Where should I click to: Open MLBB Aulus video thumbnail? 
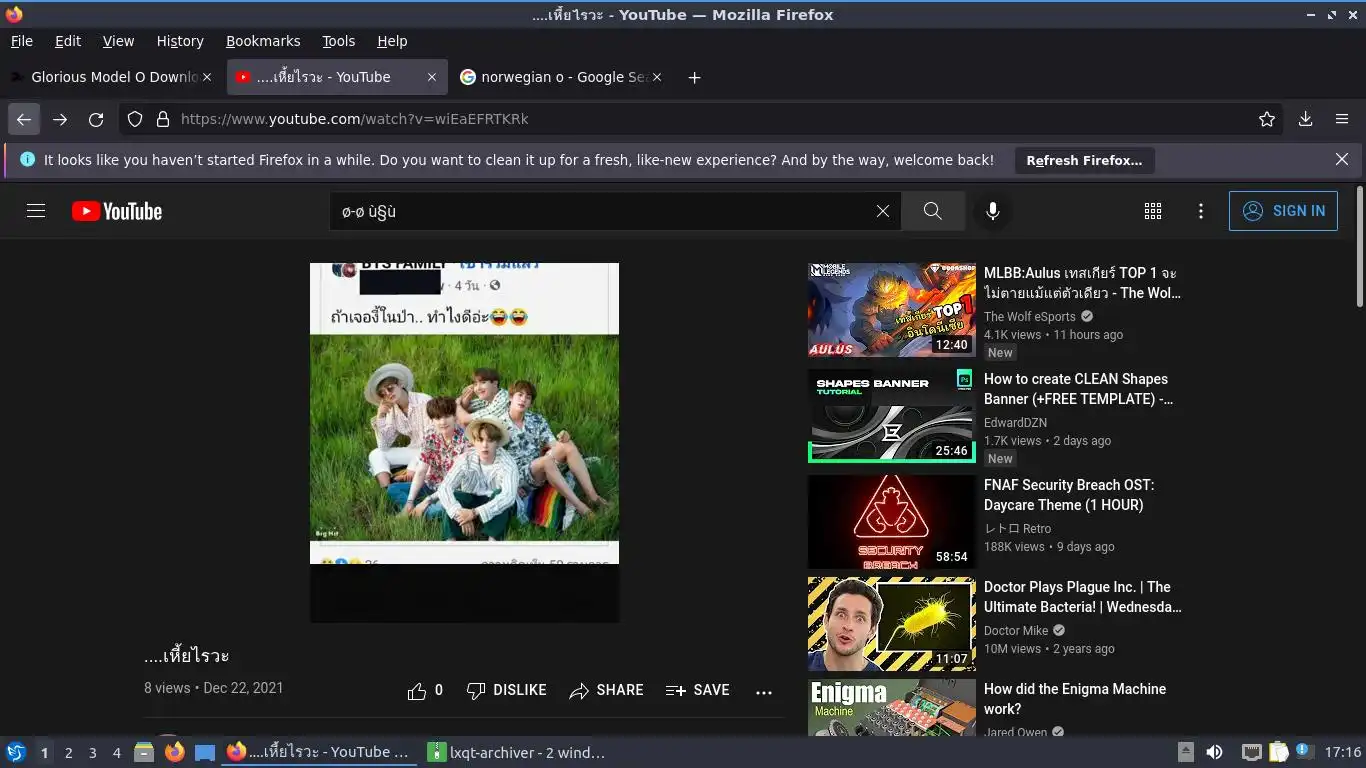coord(891,310)
